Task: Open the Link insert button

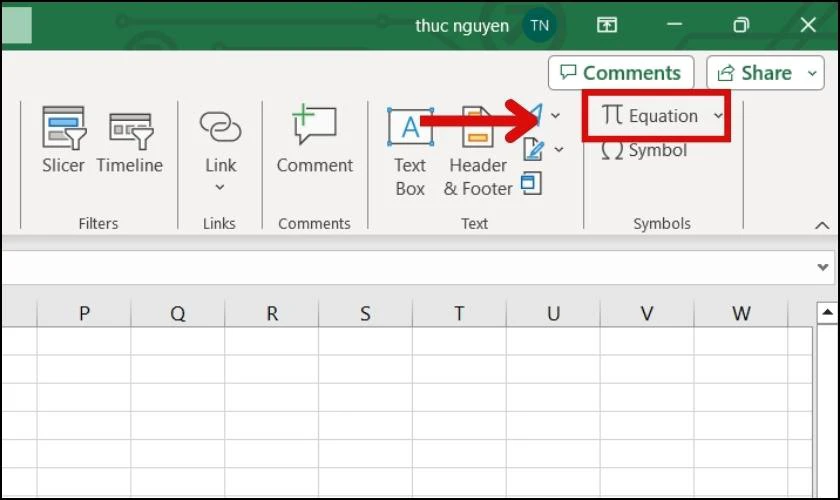Action: (x=220, y=150)
